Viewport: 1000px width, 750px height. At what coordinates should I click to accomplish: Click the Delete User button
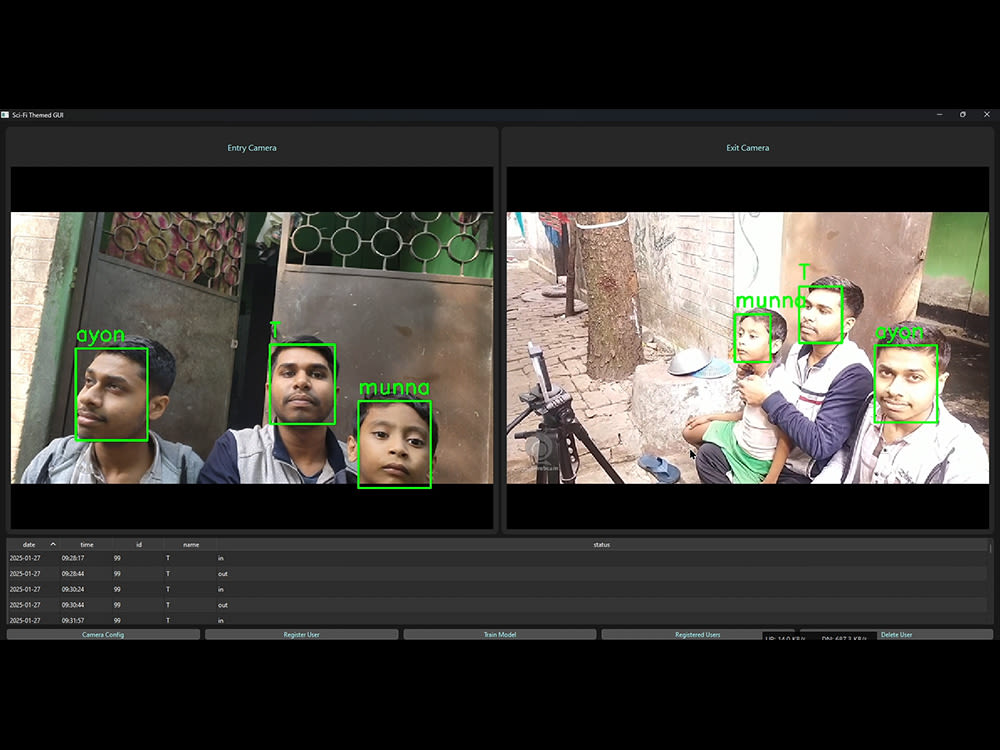[x=896, y=635]
